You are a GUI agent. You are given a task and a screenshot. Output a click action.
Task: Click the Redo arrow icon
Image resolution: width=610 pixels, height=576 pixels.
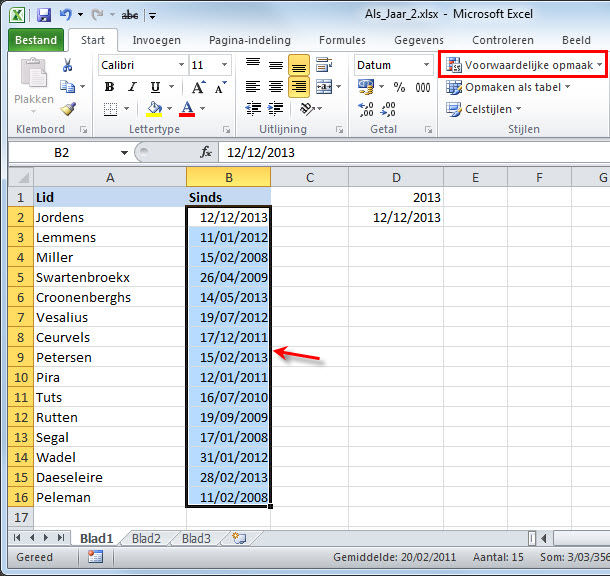(97, 15)
